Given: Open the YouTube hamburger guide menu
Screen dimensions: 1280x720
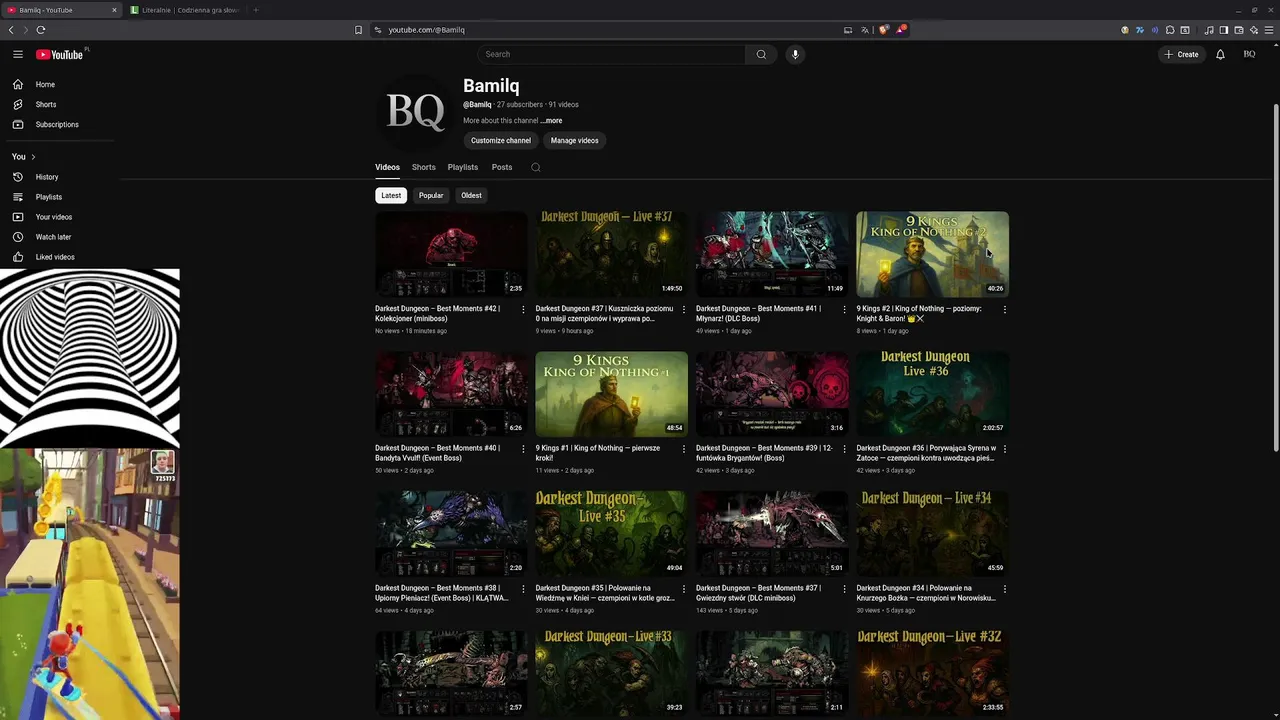Looking at the screenshot, I should [x=18, y=54].
